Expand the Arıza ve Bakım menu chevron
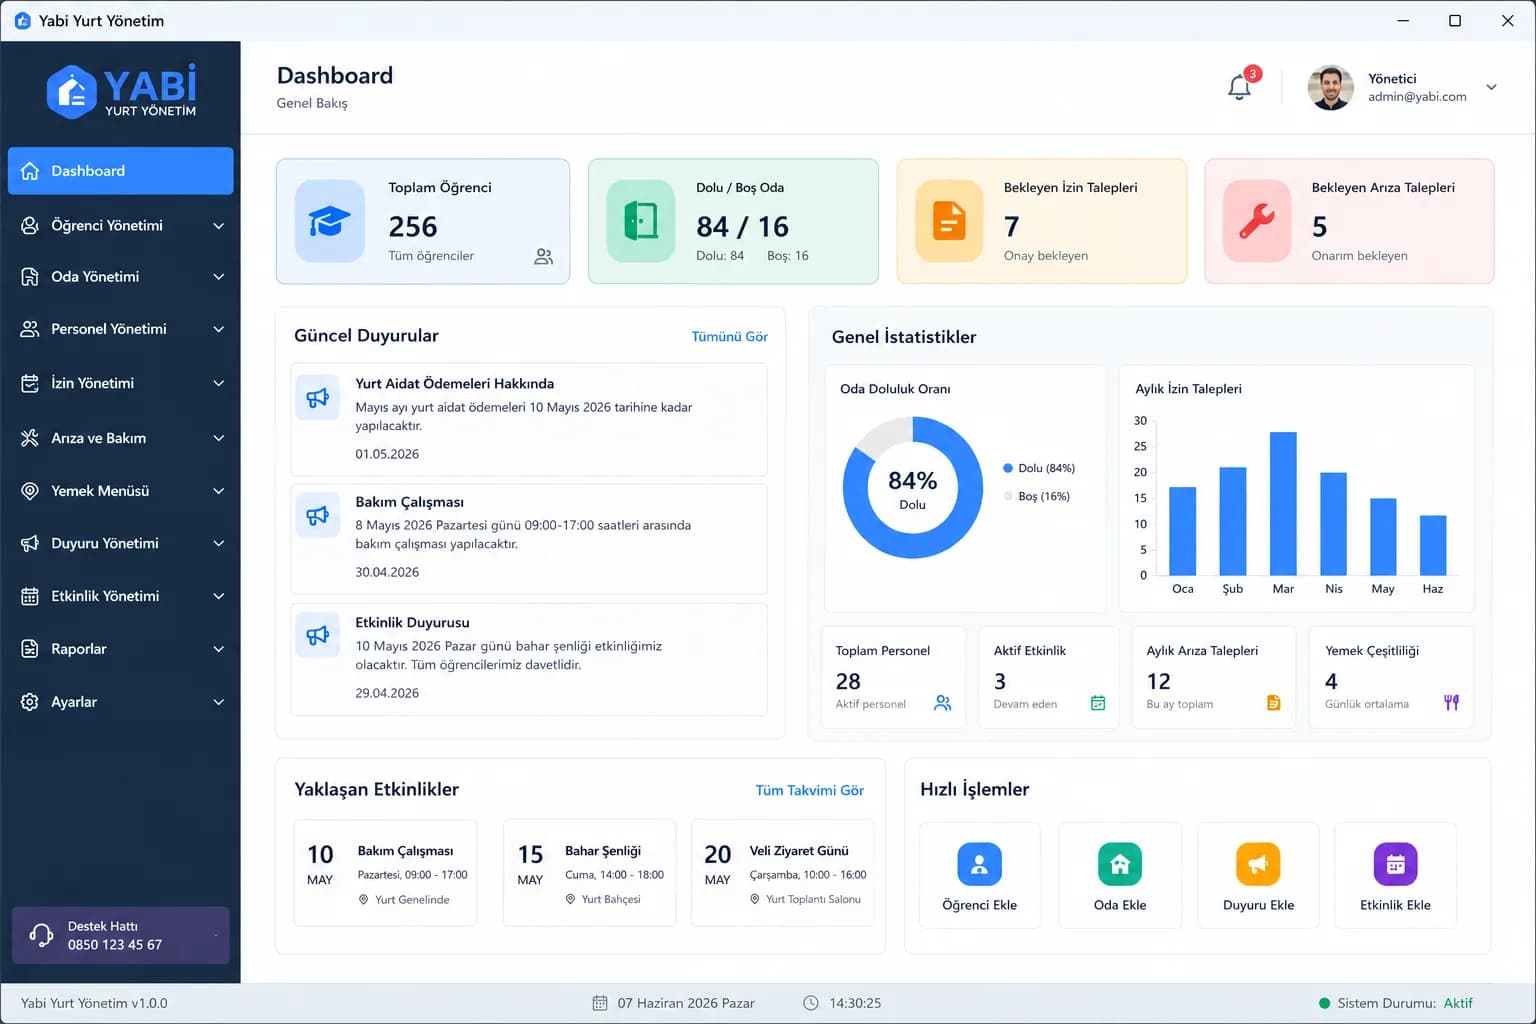1536x1024 pixels. tap(218, 438)
